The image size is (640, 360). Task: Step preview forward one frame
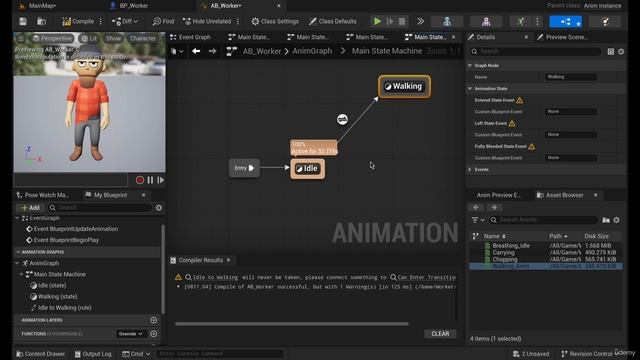point(161,180)
